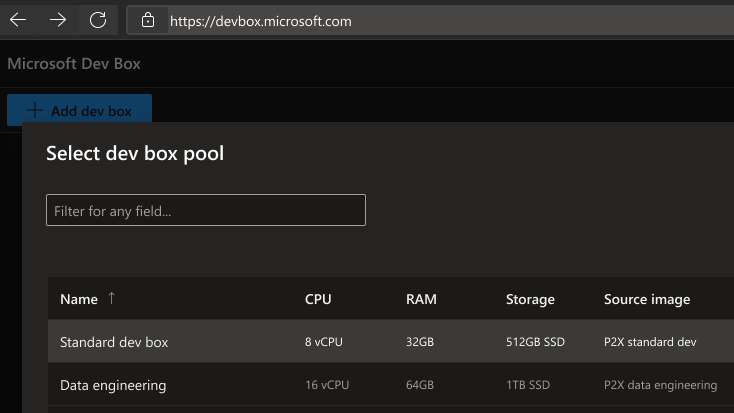Select the Data engineering pool name
The height and width of the screenshot is (413, 734).
click(113, 385)
